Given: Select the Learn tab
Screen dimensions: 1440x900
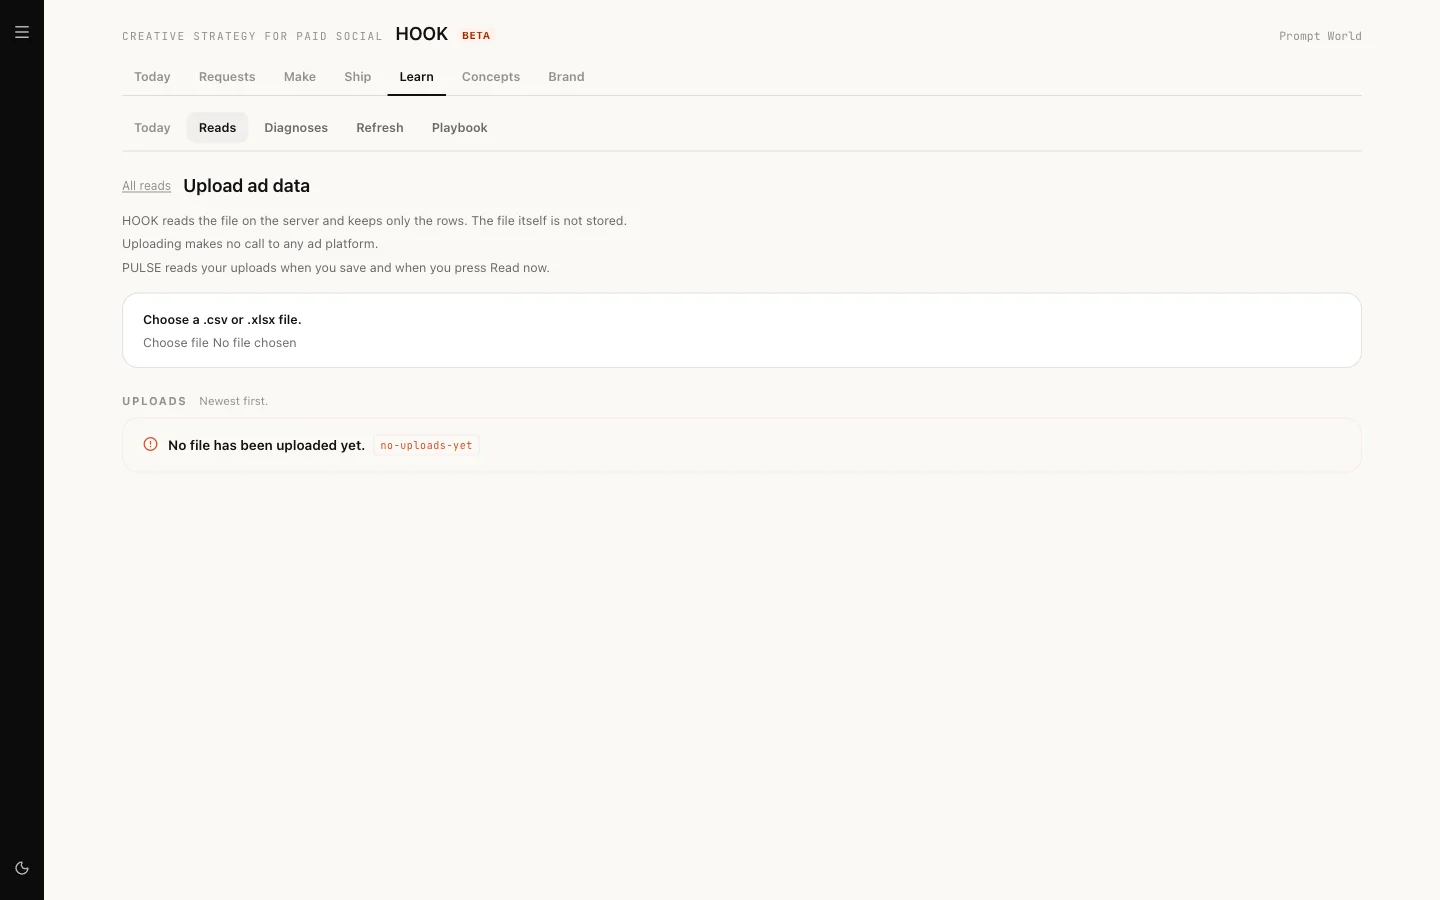Looking at the screenshot, I should (x=417, y=77).
